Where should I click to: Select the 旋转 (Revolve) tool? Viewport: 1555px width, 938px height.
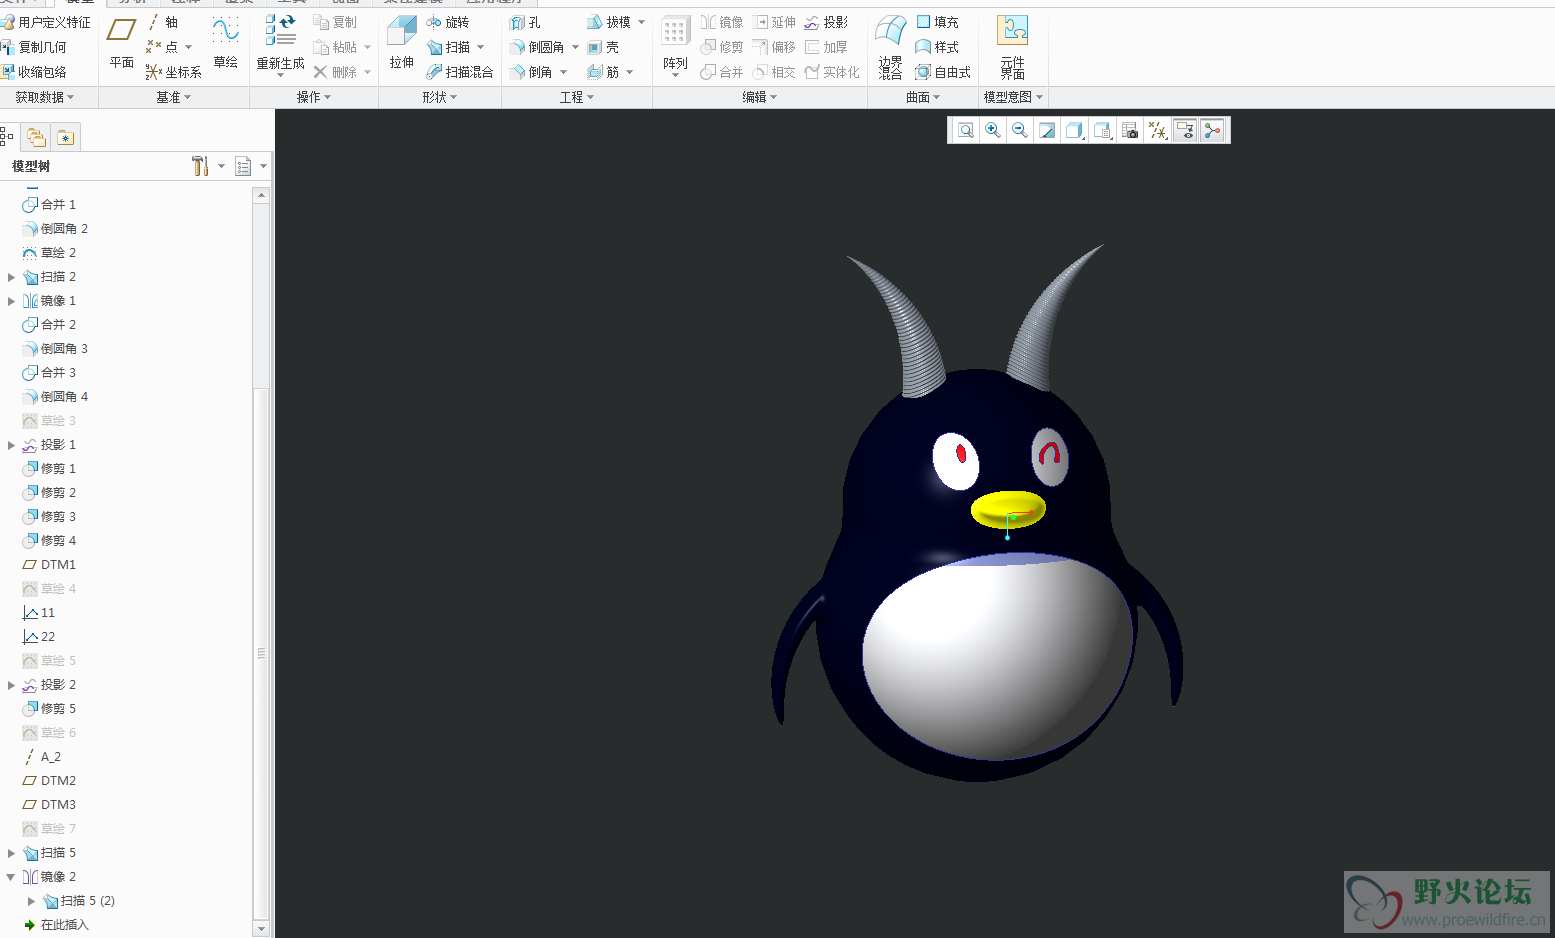pyautogui.click(x=447, y=22)
